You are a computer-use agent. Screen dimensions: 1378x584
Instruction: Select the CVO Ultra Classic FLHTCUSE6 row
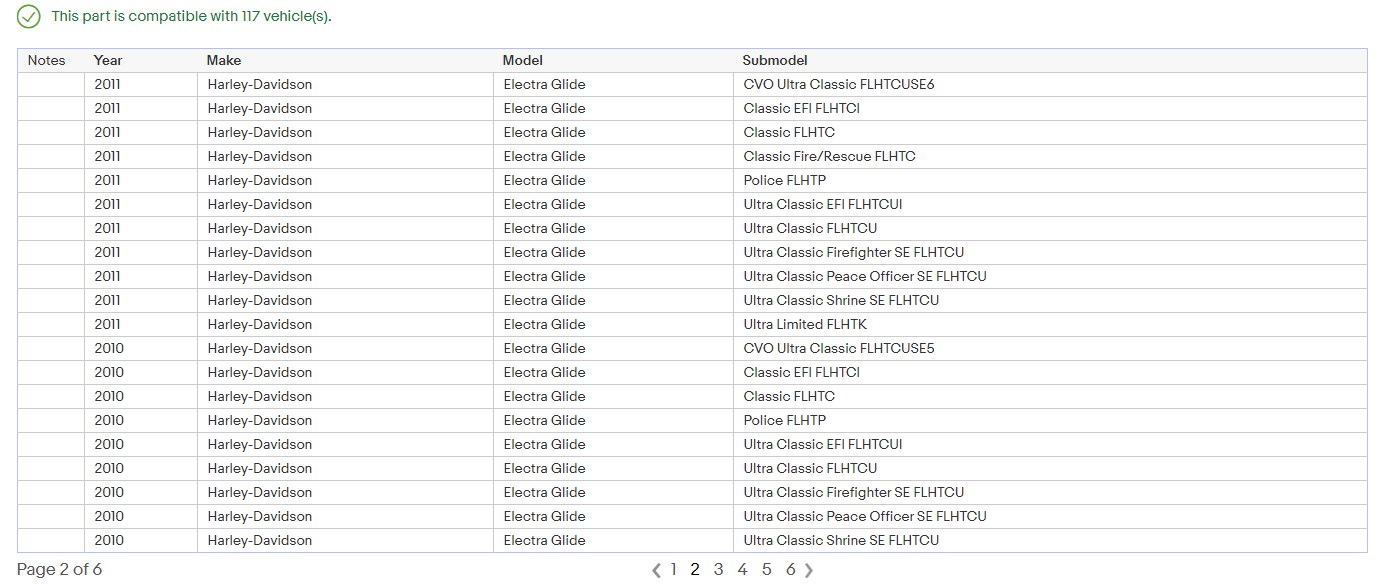pos(839,84)
